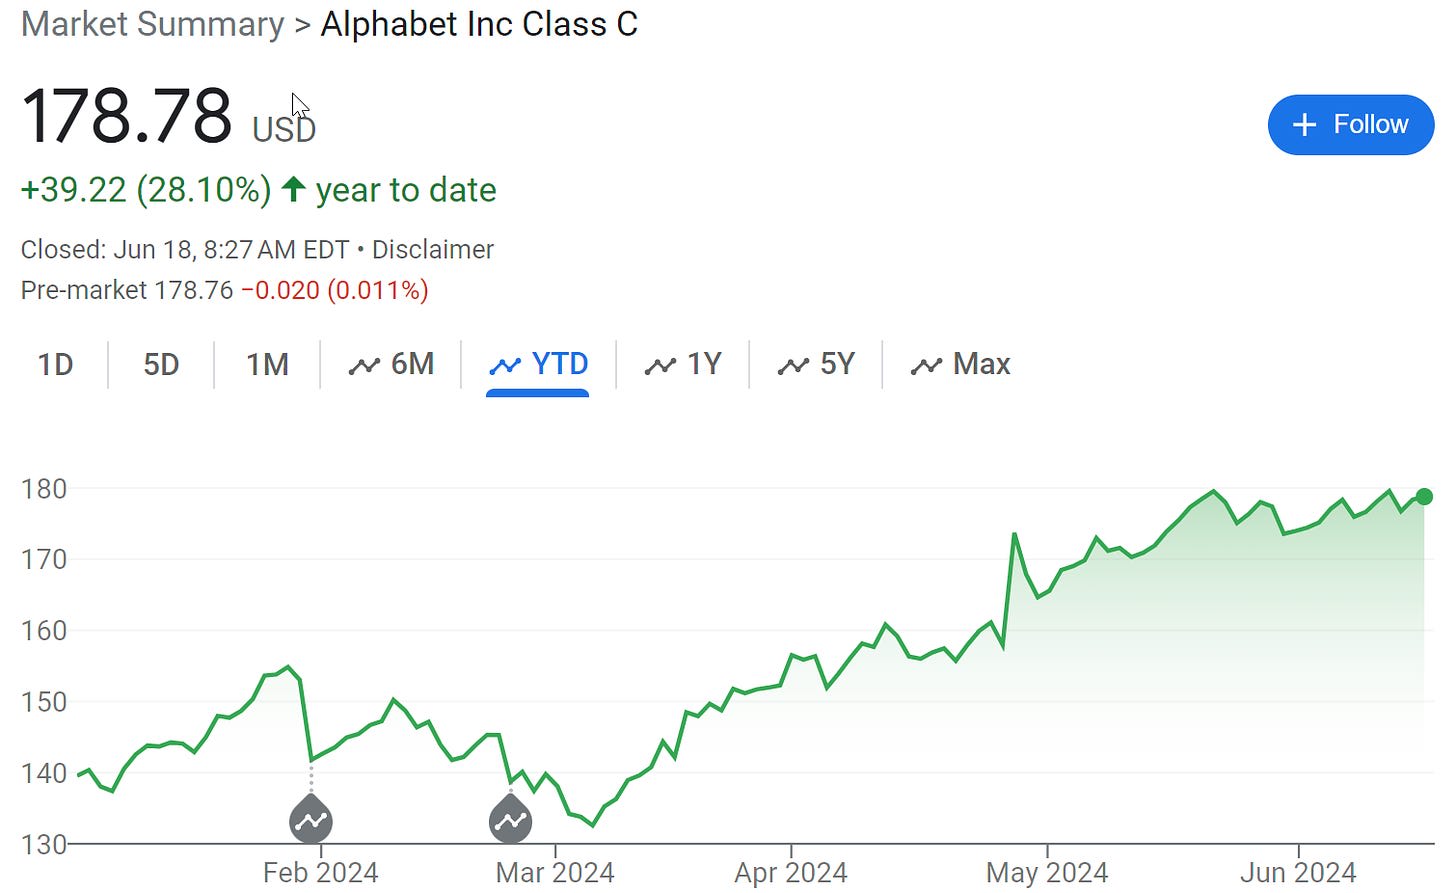Select the YTD range tab

coord(538,364)
